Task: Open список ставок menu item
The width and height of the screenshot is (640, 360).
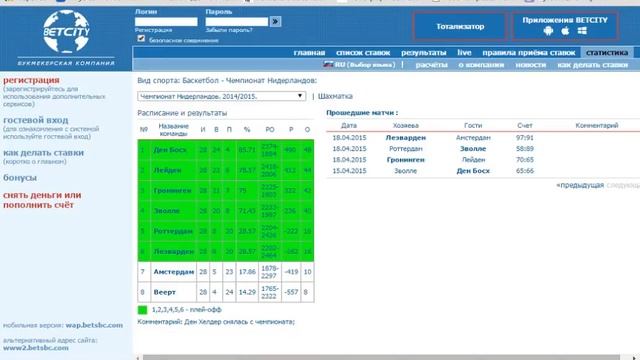Action: [x=363, y=53]
